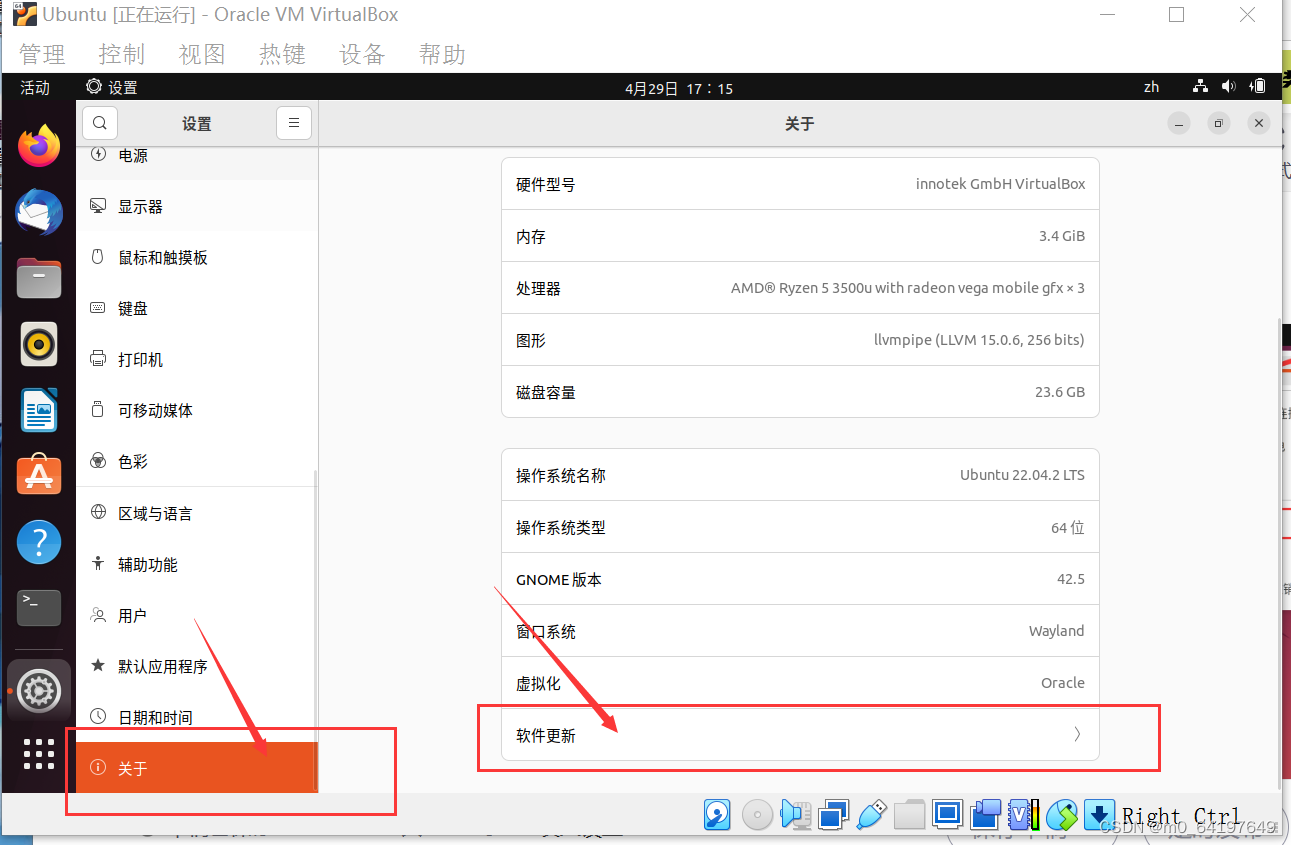1291x845 pixels.
Task: Select 日期和时间 in settings sidebar
Action: (197, 717)
